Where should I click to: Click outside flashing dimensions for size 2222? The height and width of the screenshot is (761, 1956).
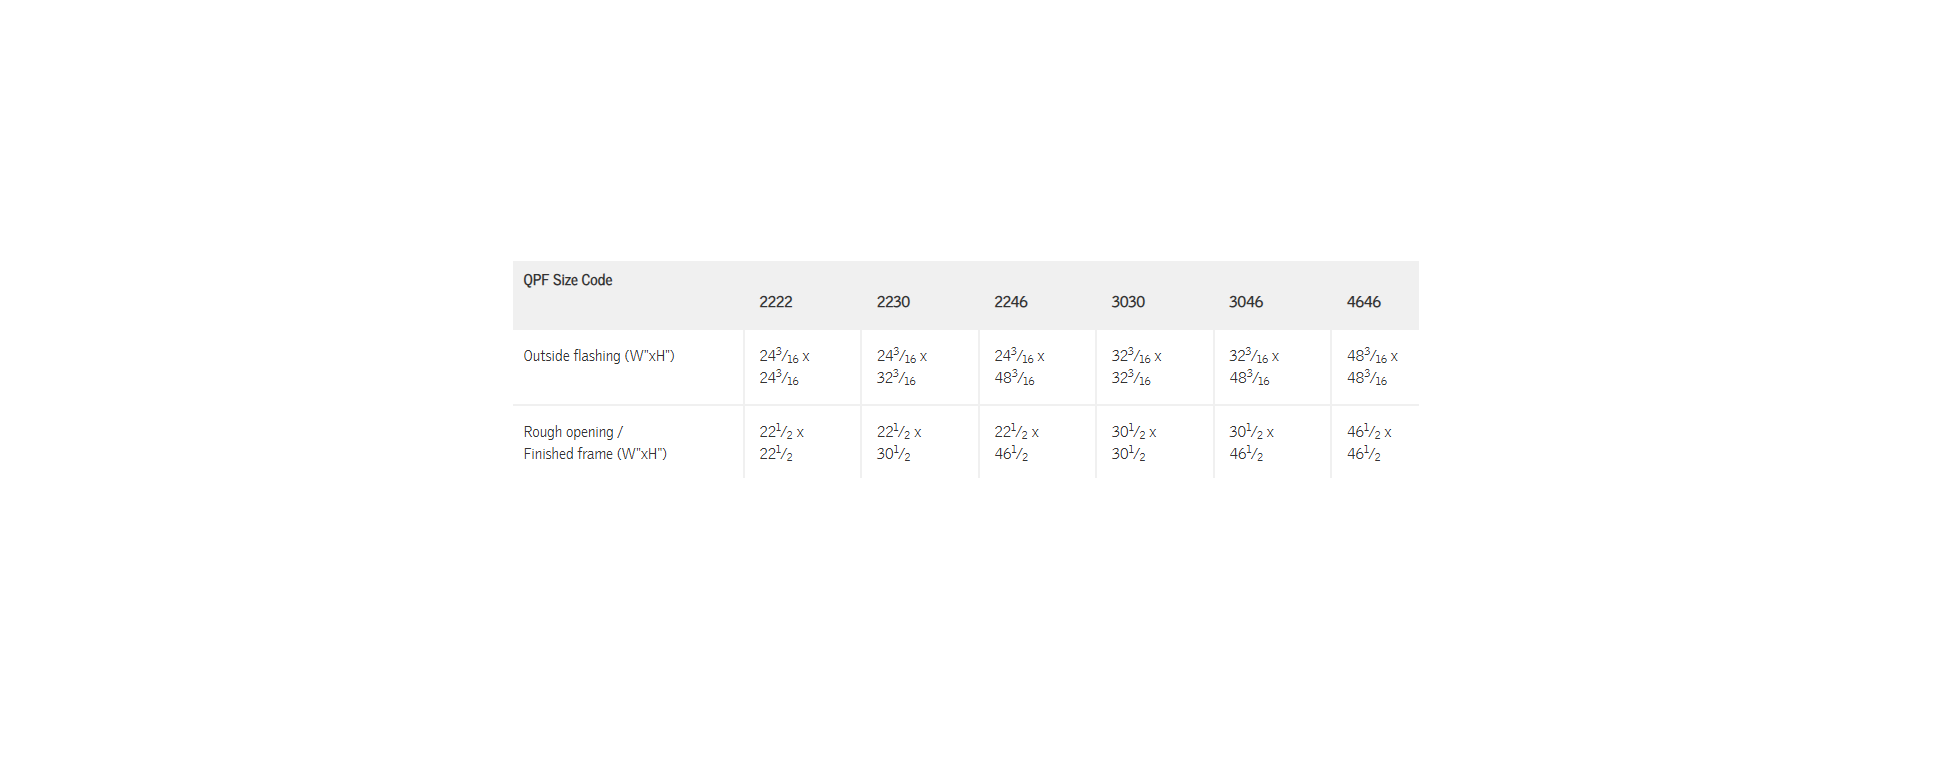(783, 367)
